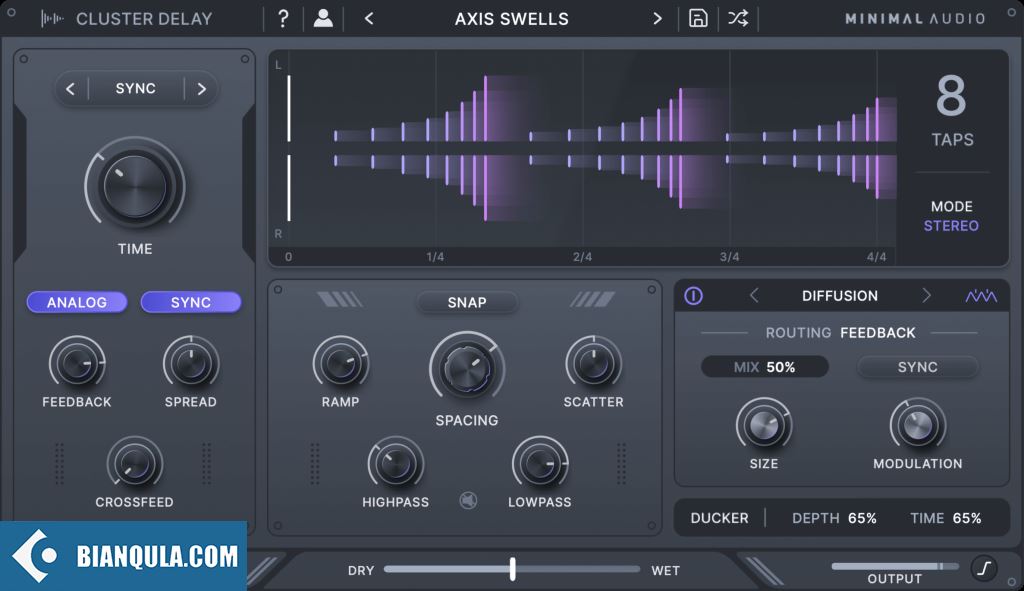
Task: Go to the next preset
Action: 658,19
